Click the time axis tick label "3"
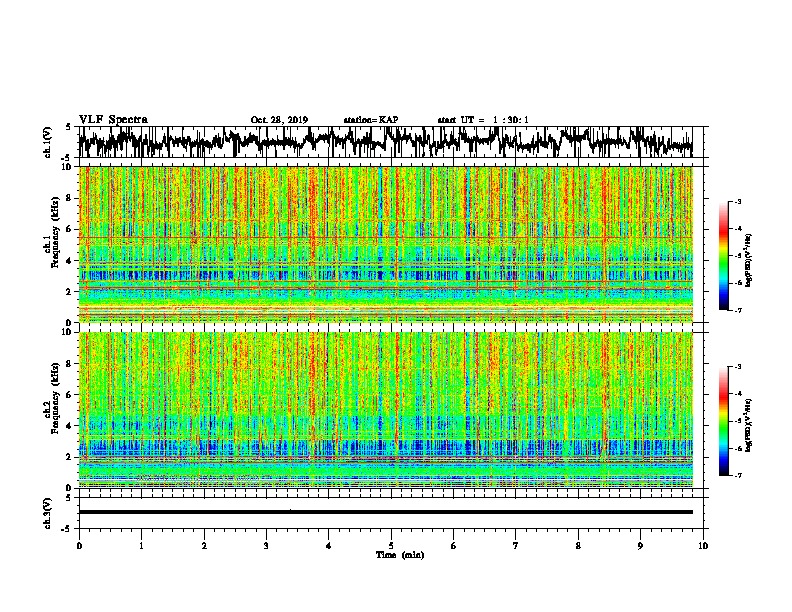Screen dimensions: 792x612 [x=266, y=546]
